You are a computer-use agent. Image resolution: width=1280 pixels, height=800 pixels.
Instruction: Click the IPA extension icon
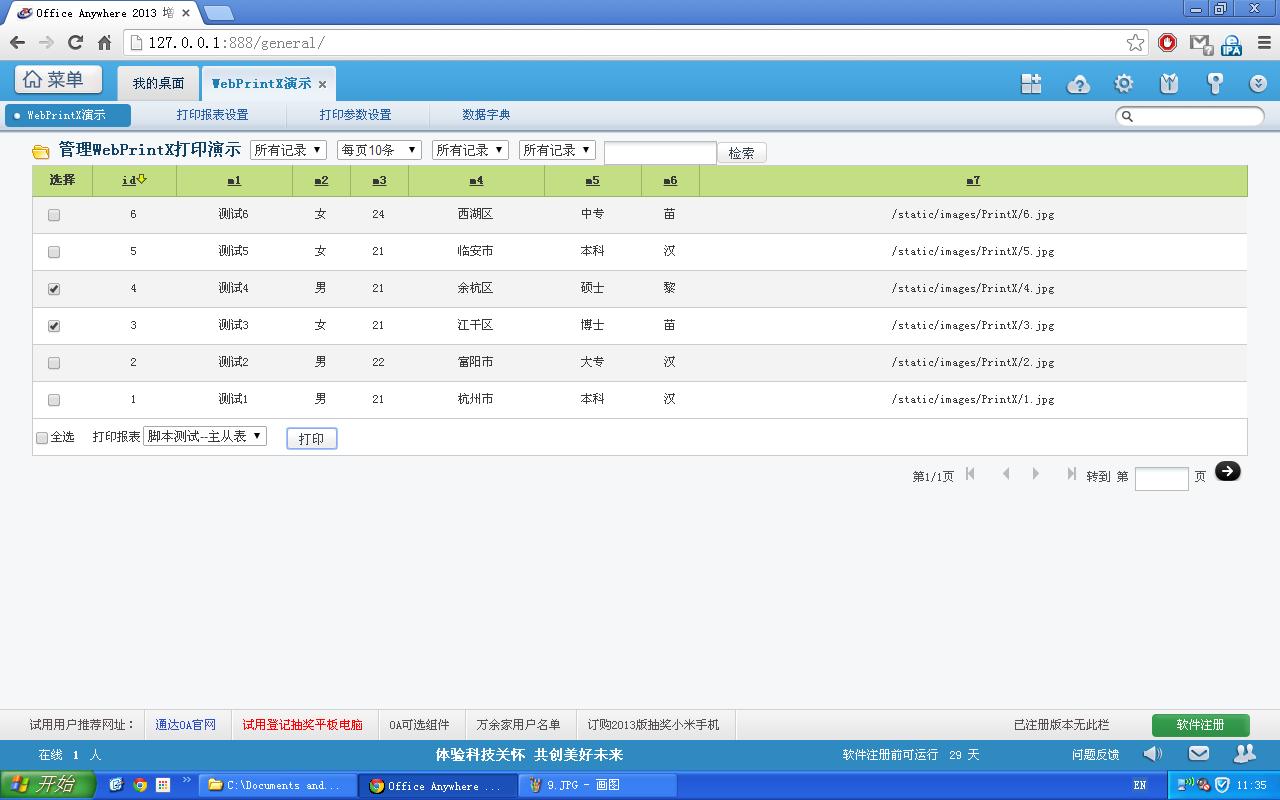tap(1231, 43)
